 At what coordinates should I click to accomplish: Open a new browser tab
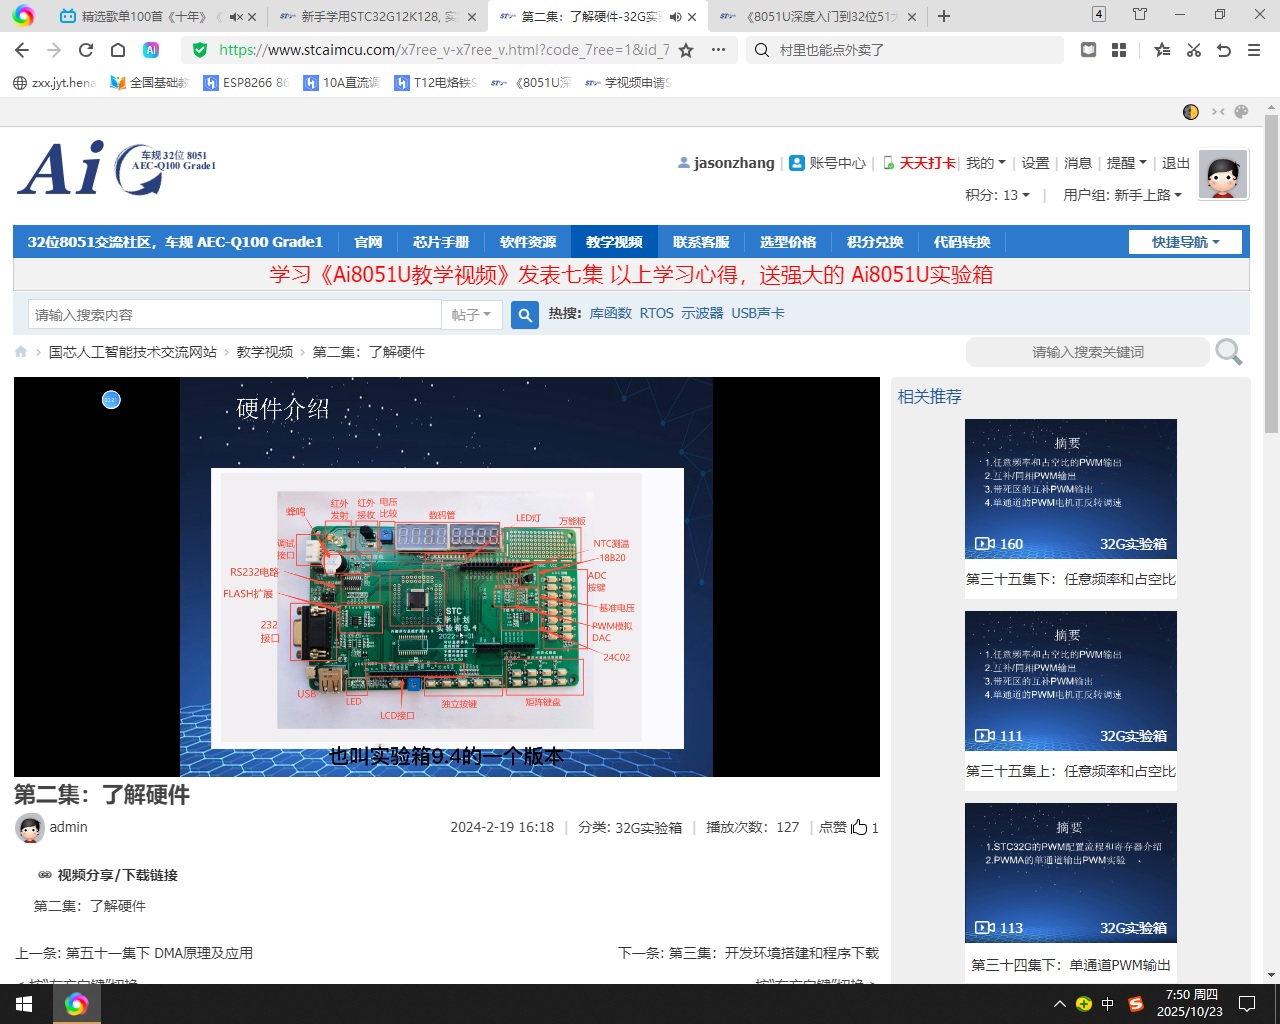click(x=944, y=16)
